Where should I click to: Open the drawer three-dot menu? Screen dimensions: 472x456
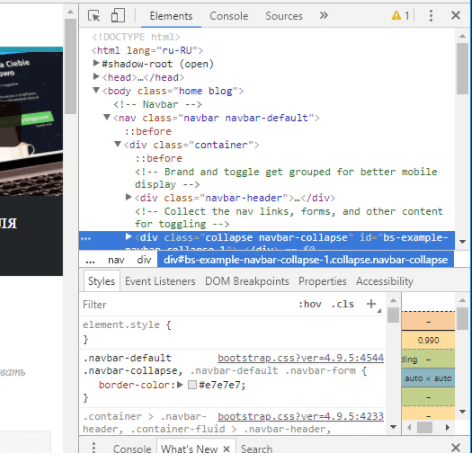pos(94,447)
